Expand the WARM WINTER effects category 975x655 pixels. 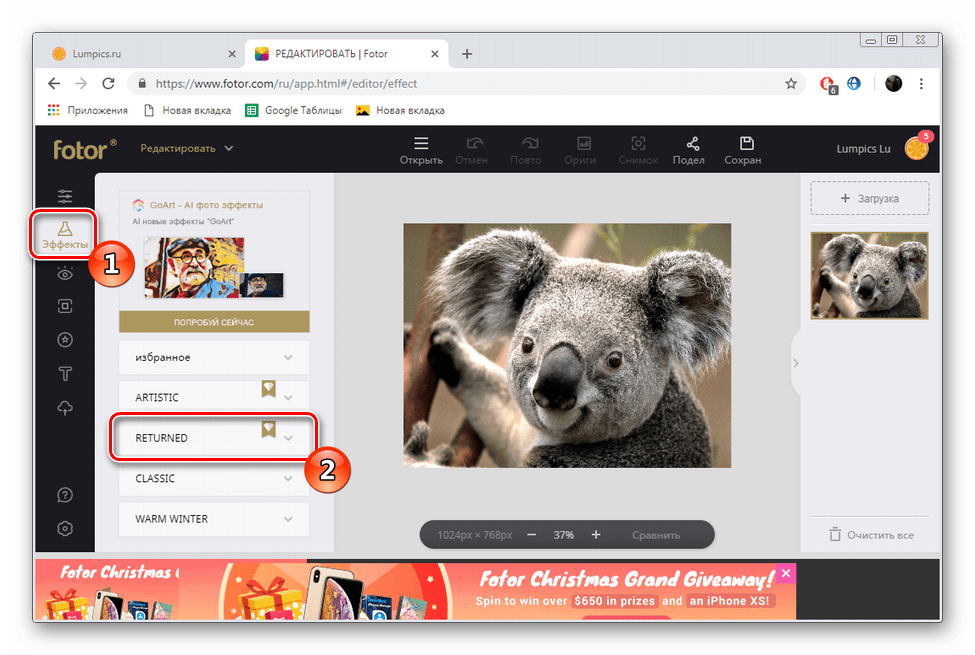214,519
